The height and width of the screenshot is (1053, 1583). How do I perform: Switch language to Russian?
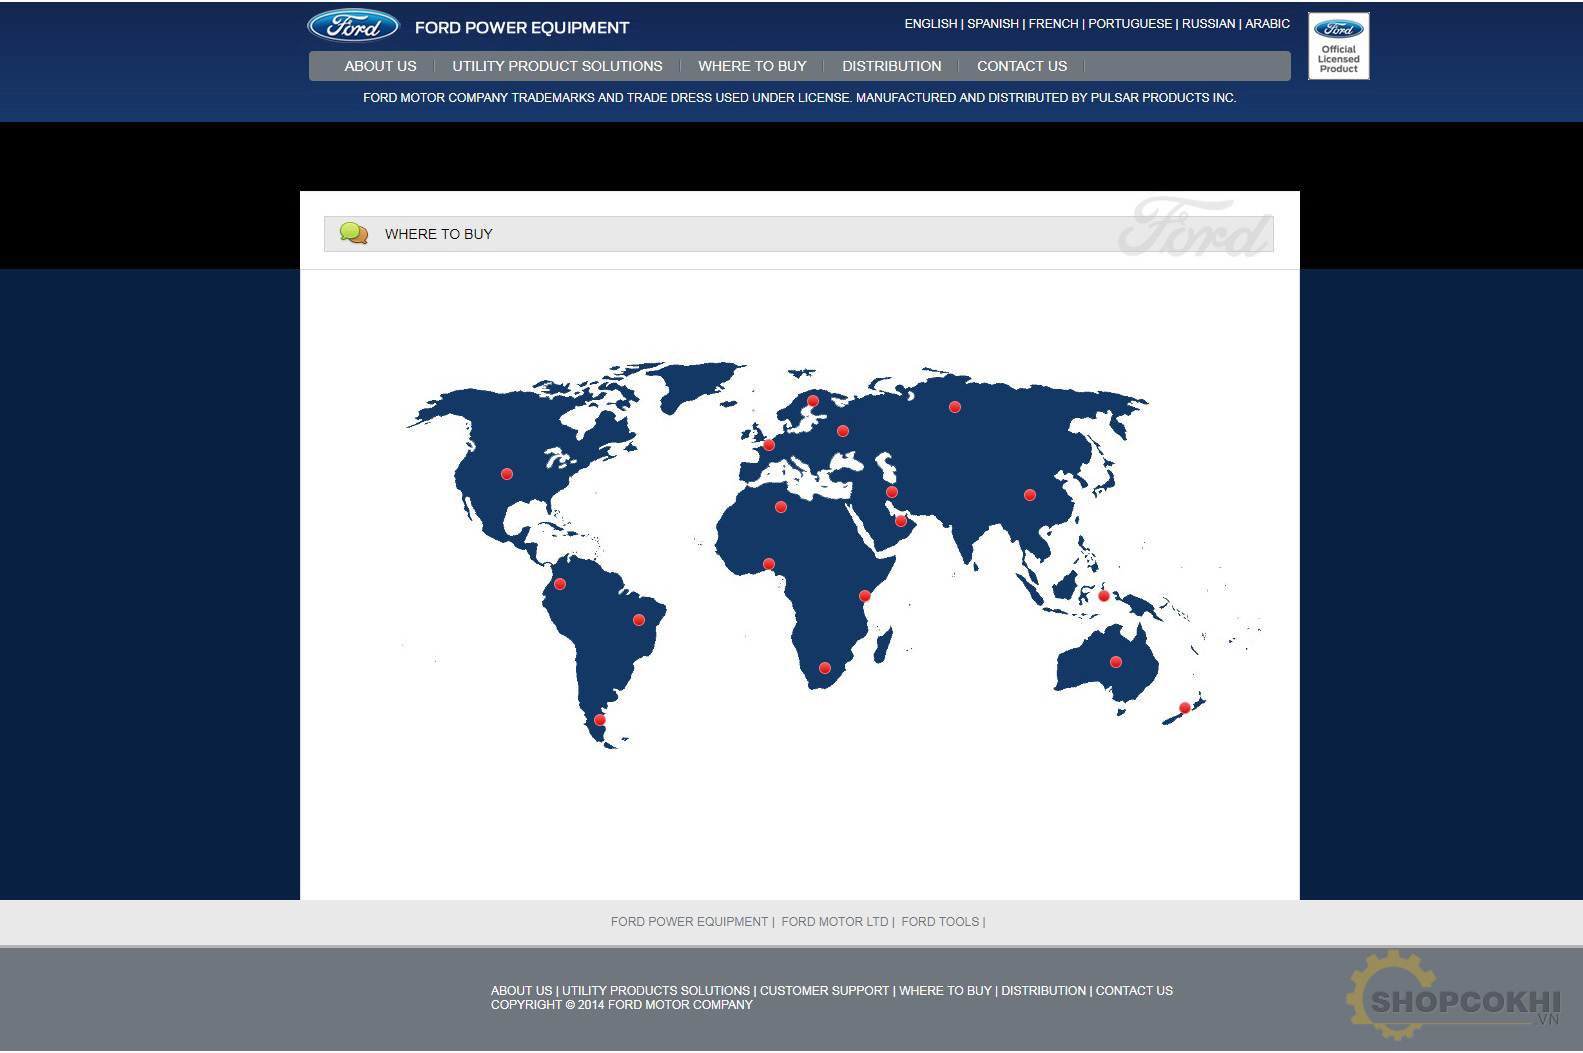1209,23
